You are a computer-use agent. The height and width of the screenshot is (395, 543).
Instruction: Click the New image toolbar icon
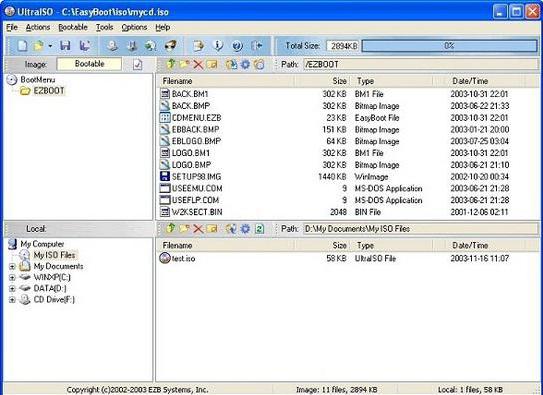click(x=22, y=46)
